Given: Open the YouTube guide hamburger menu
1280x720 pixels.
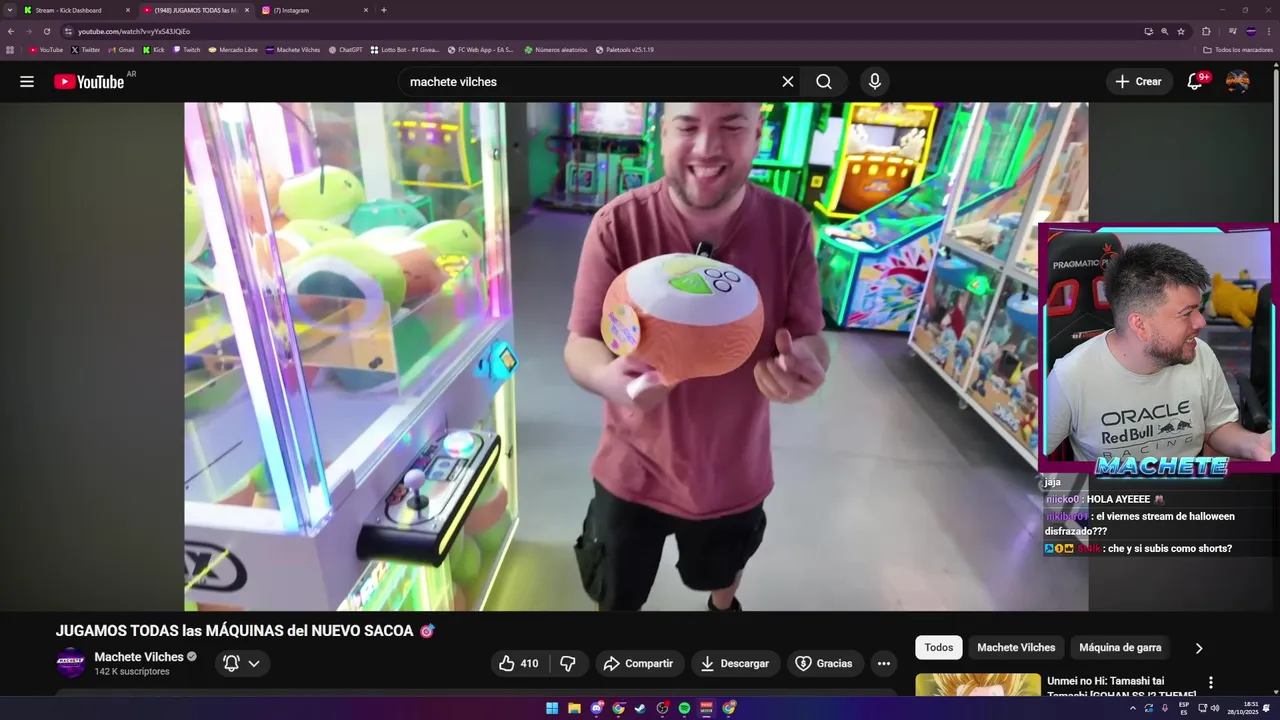Looking at the screenshot, I should 27,82.
